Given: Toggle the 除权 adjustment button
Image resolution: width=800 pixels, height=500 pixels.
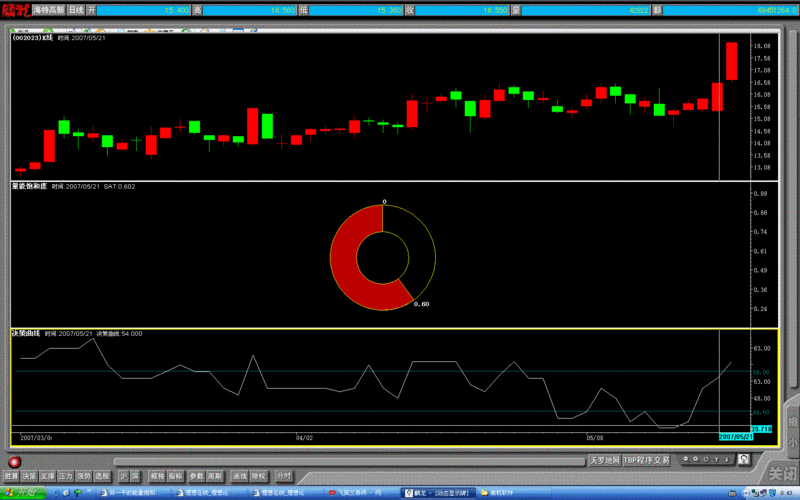Looking at the screenshot, I should click(x=258, y=476).
